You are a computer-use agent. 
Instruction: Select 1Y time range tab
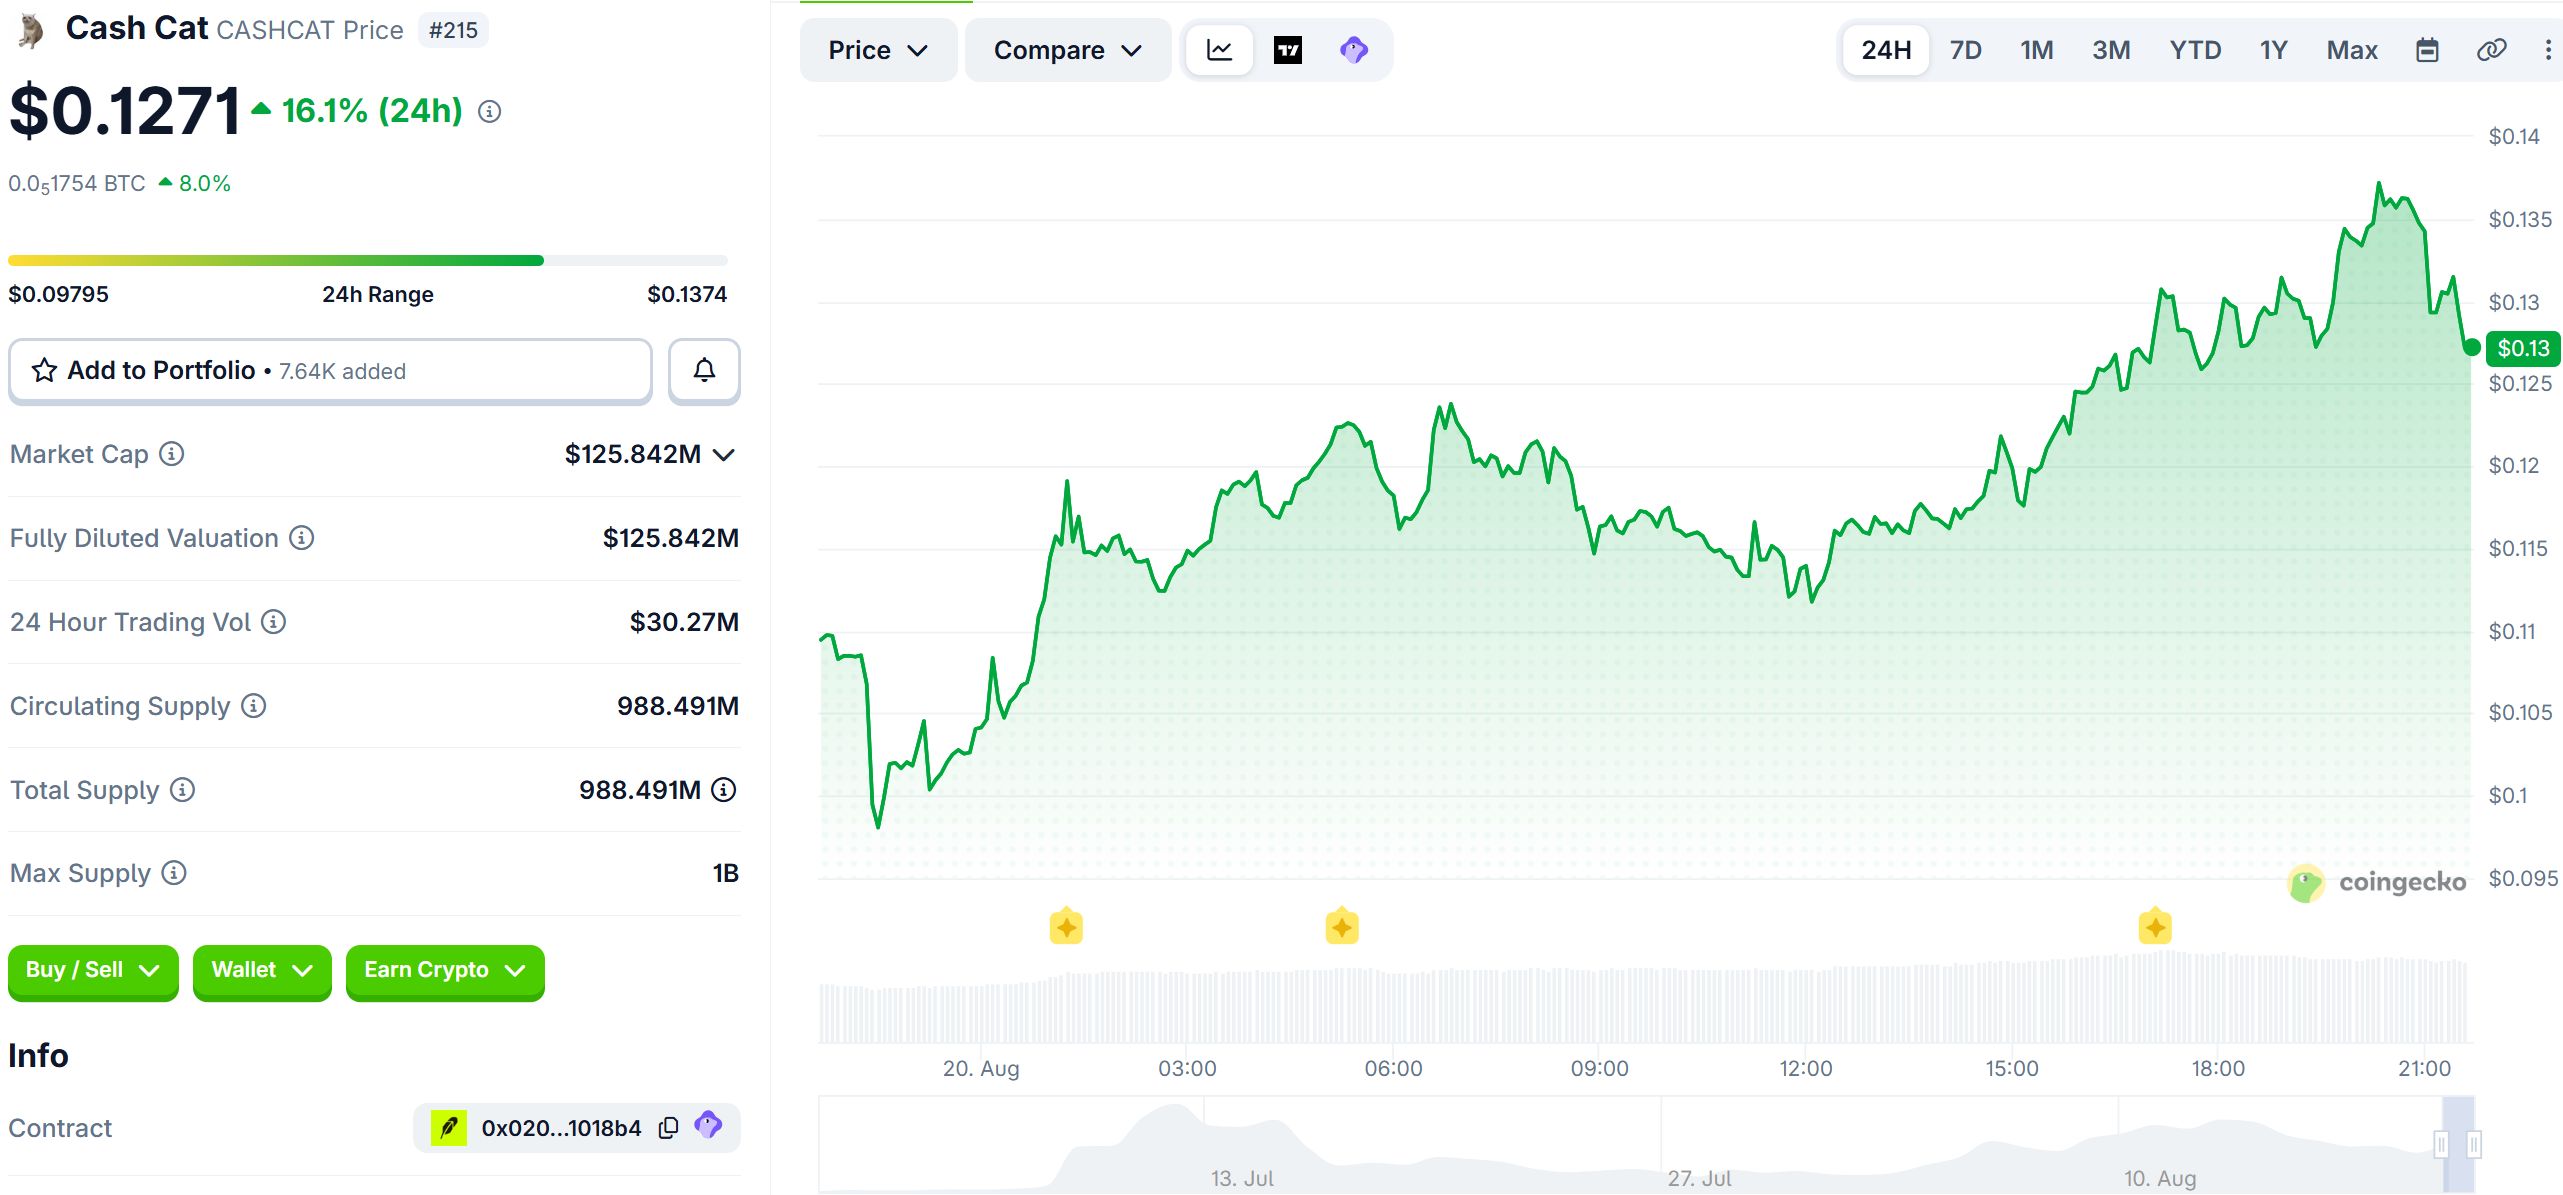point(2273,50)
